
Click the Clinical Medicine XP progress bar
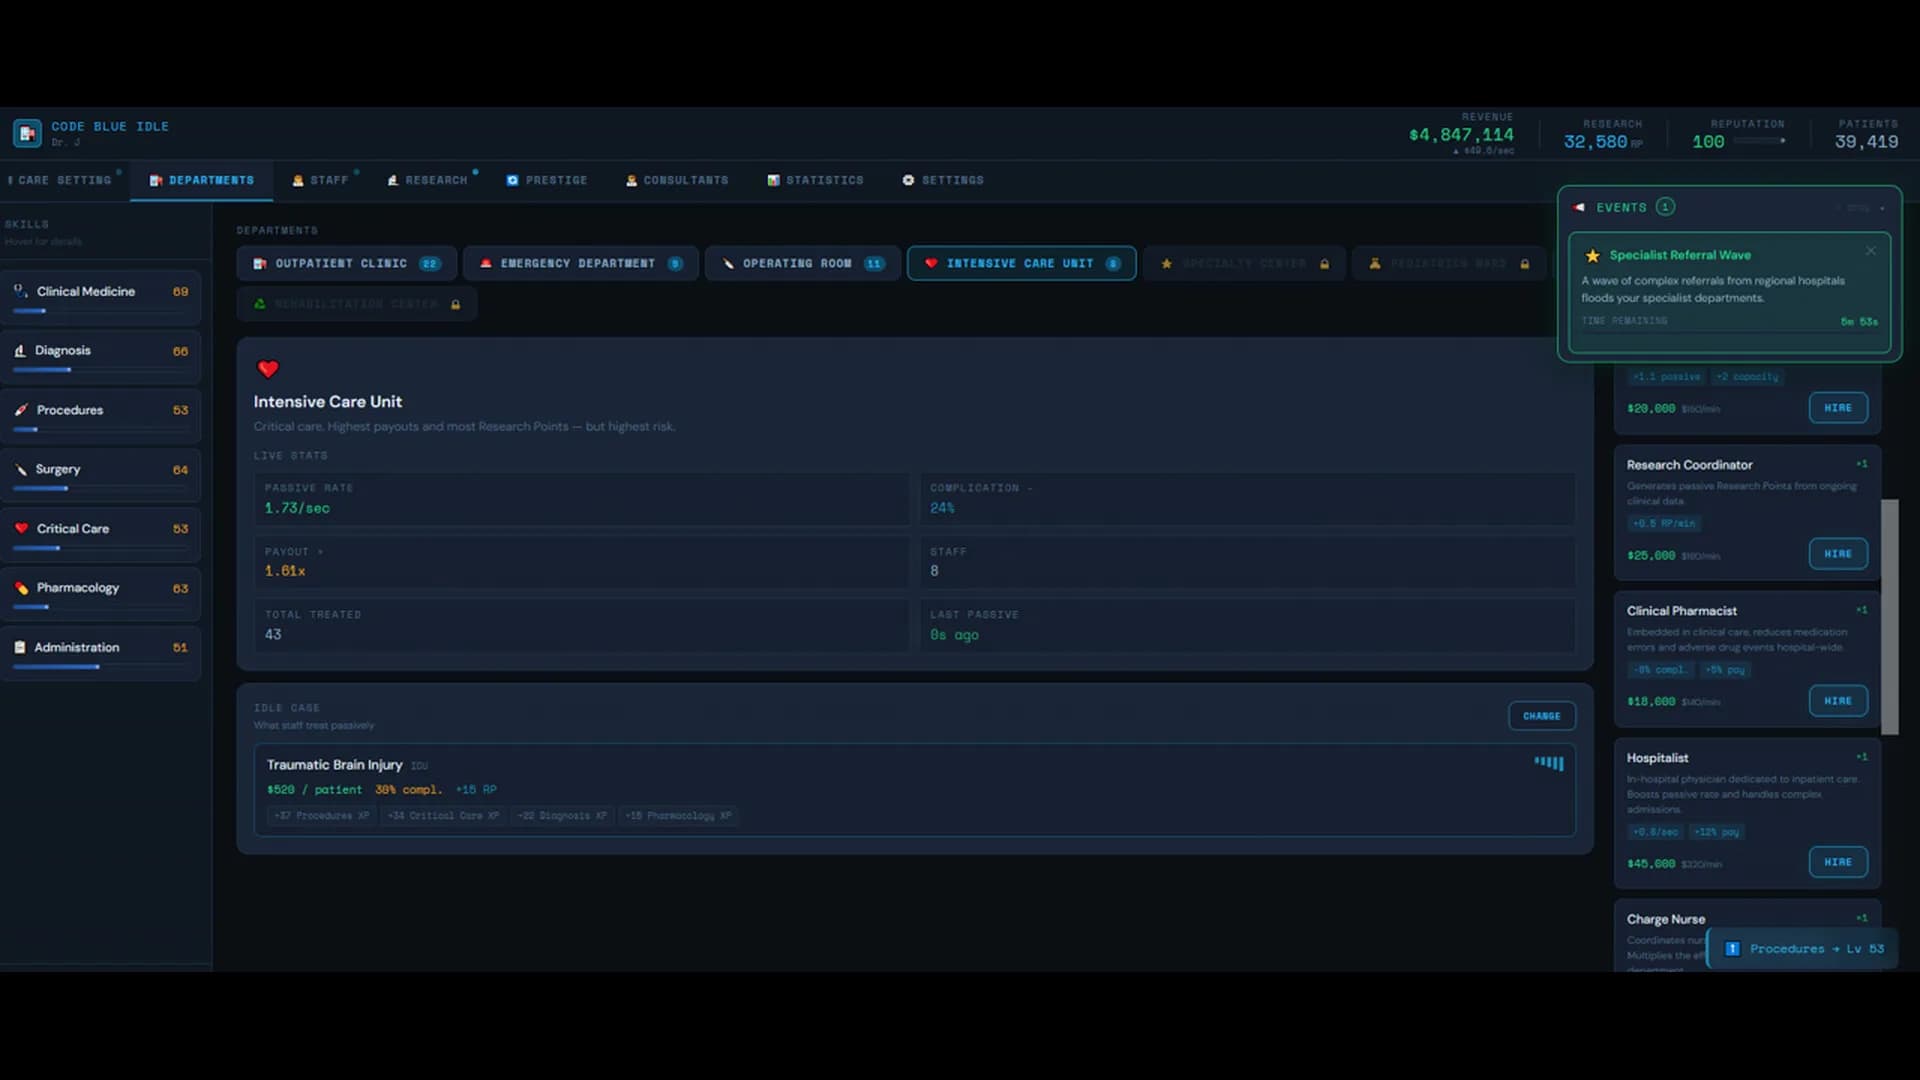pos(100,311)
